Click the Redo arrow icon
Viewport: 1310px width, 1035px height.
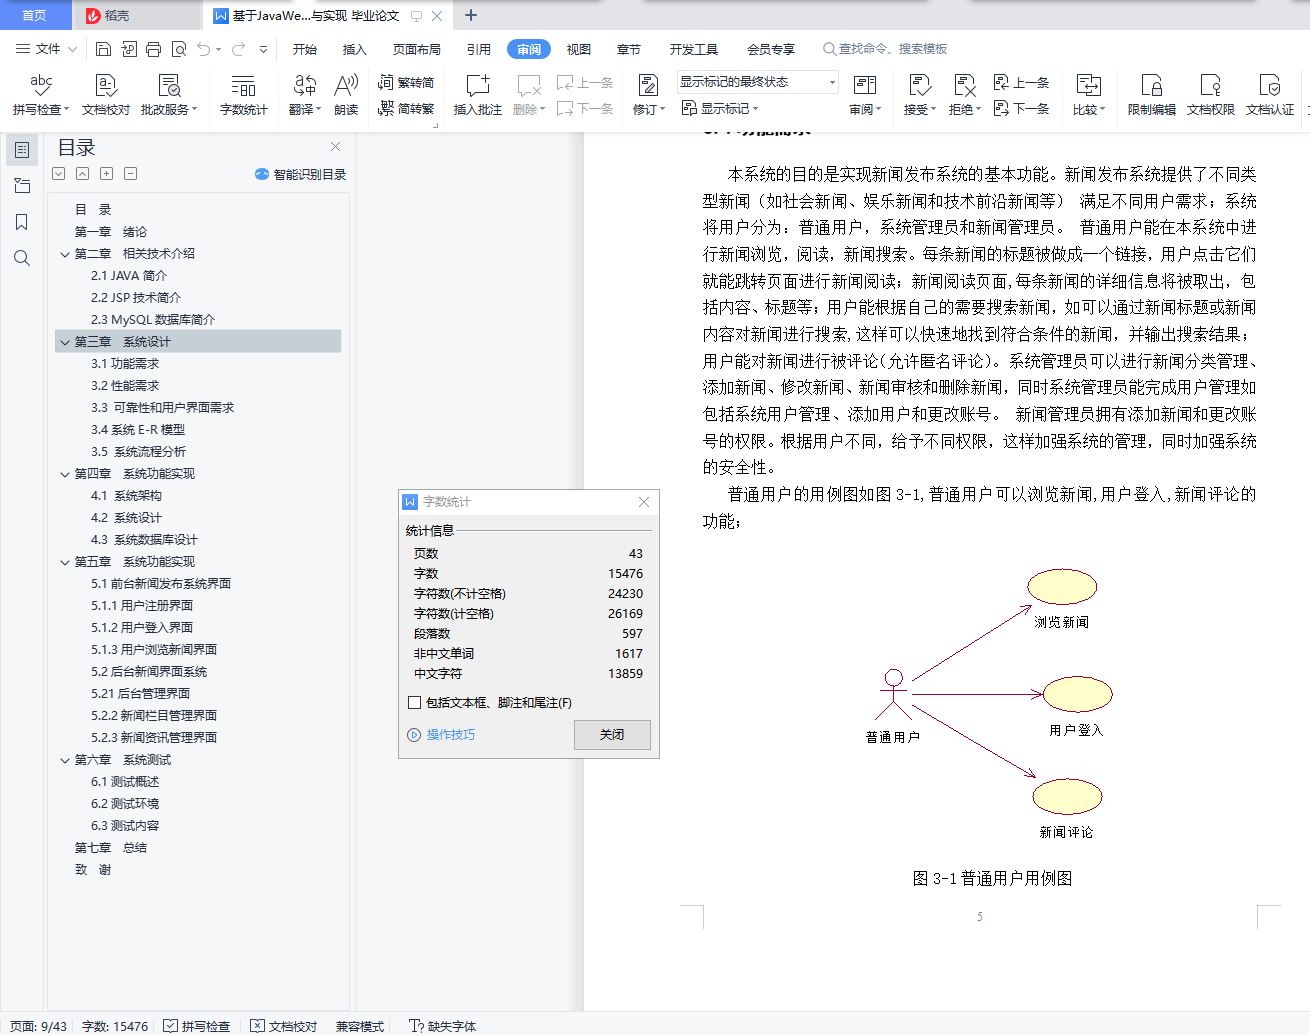(238, 49)
